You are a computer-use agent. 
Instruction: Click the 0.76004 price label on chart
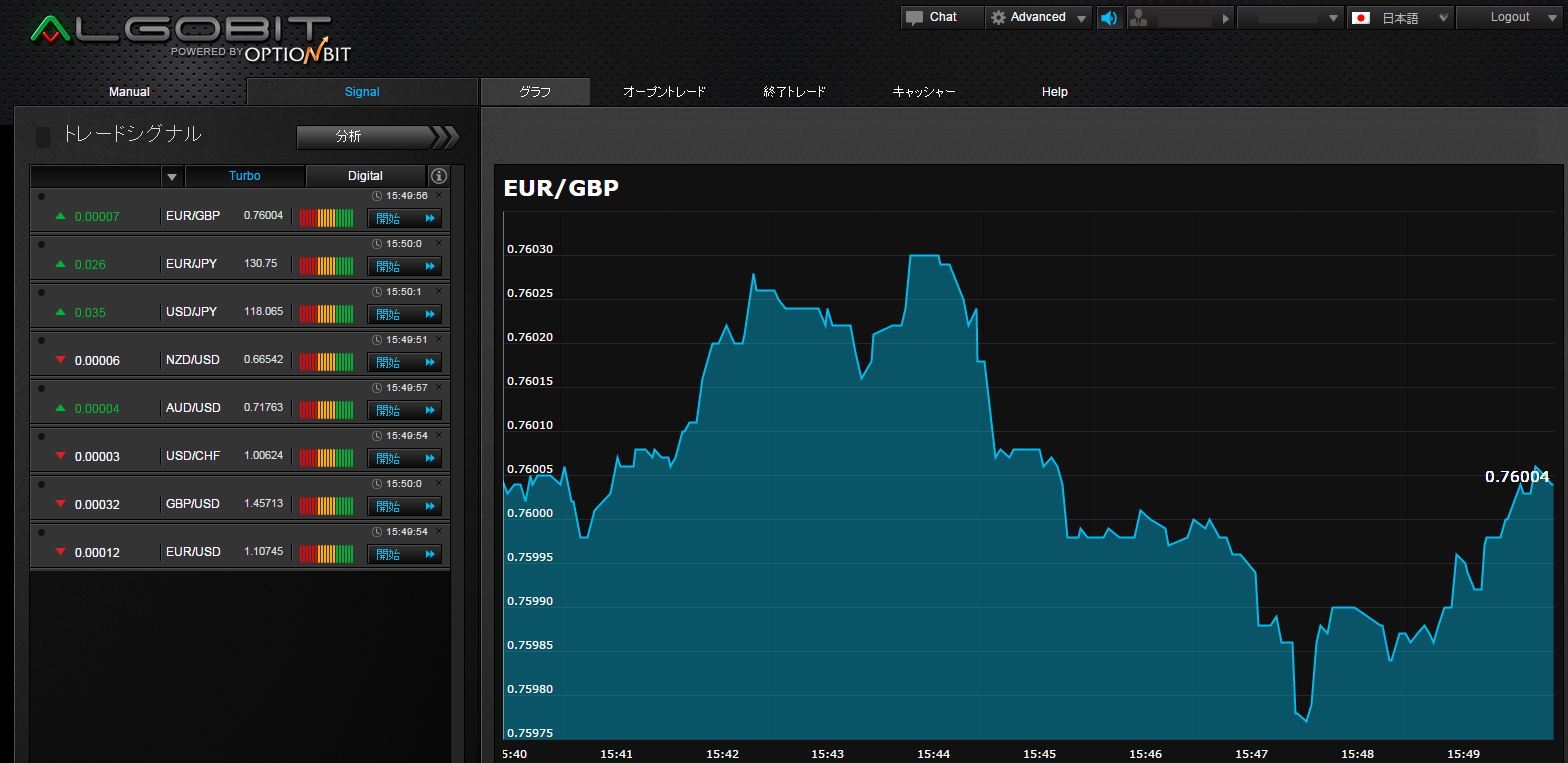pos(1517,477)
